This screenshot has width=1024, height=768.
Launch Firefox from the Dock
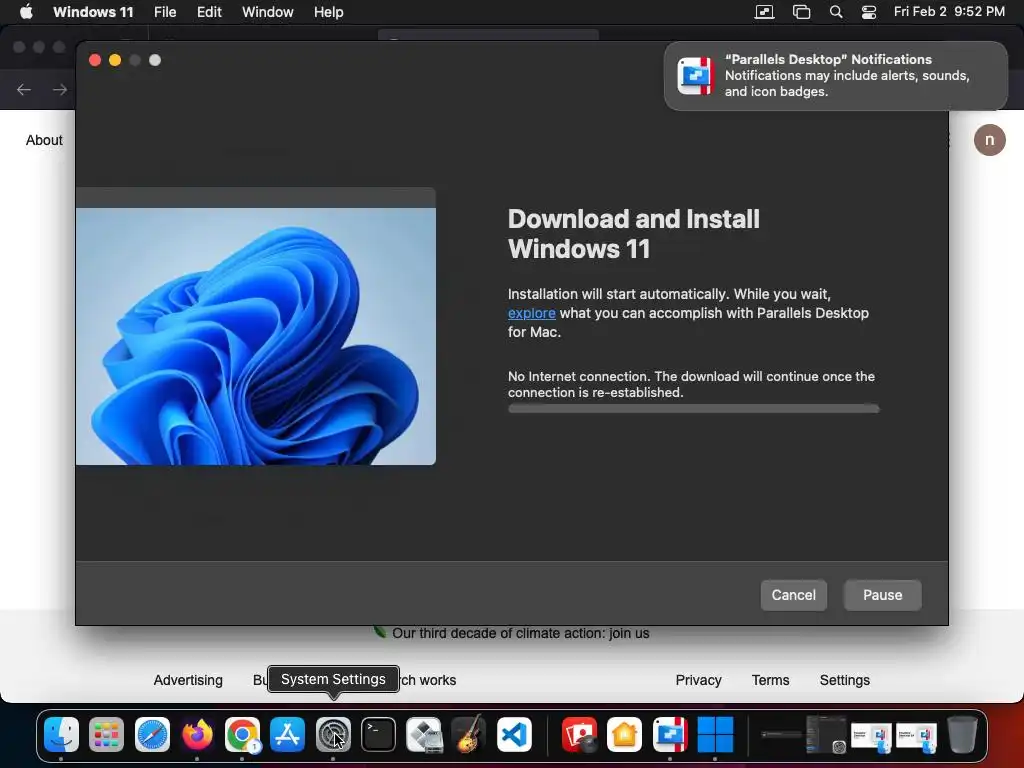click(x=197, y=734)
